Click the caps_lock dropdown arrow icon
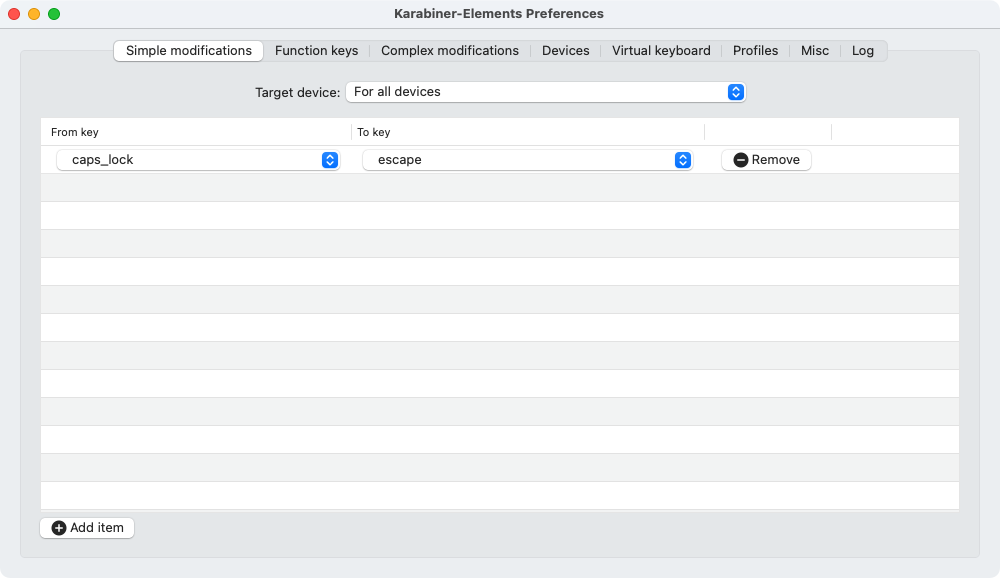 (x=330, y=160)
